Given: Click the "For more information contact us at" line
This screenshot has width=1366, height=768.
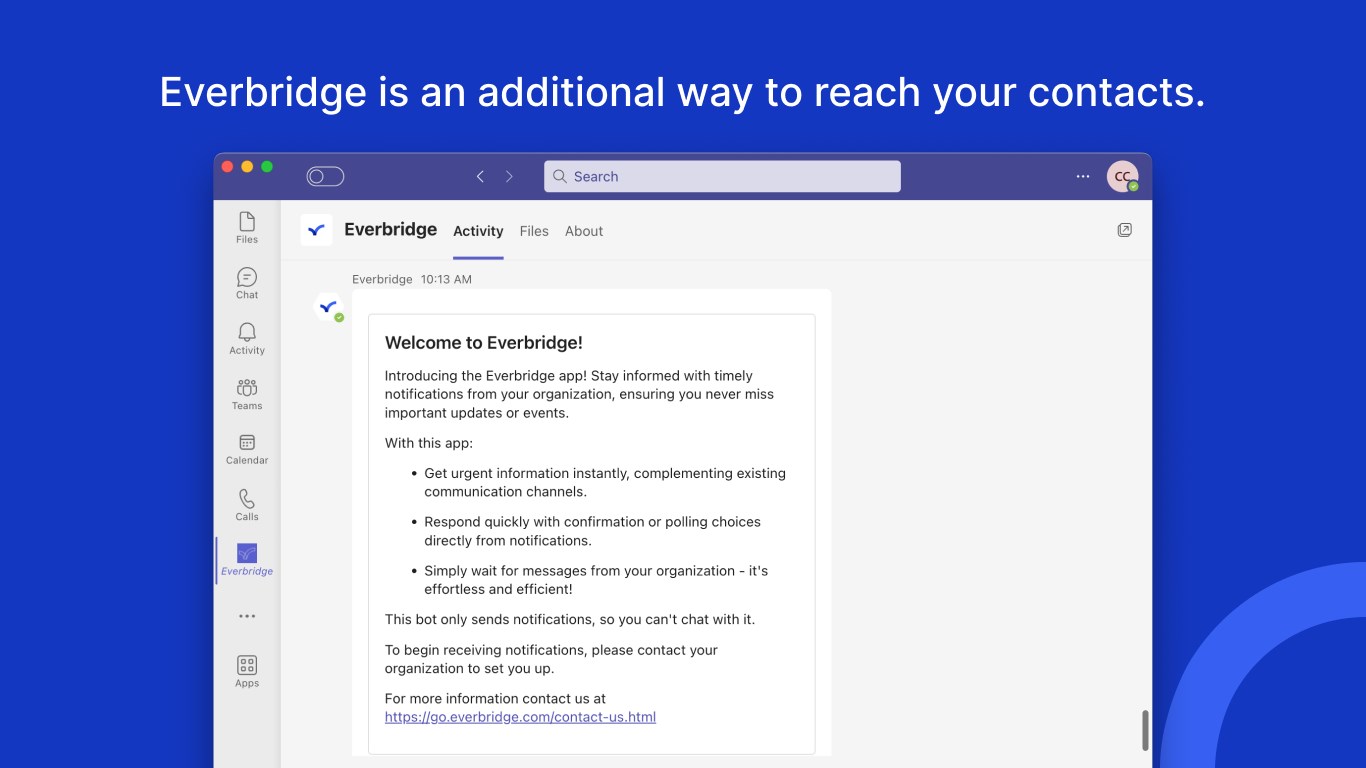Looking at the screenshot, I should pyautogui.click(x=495, y=698).
